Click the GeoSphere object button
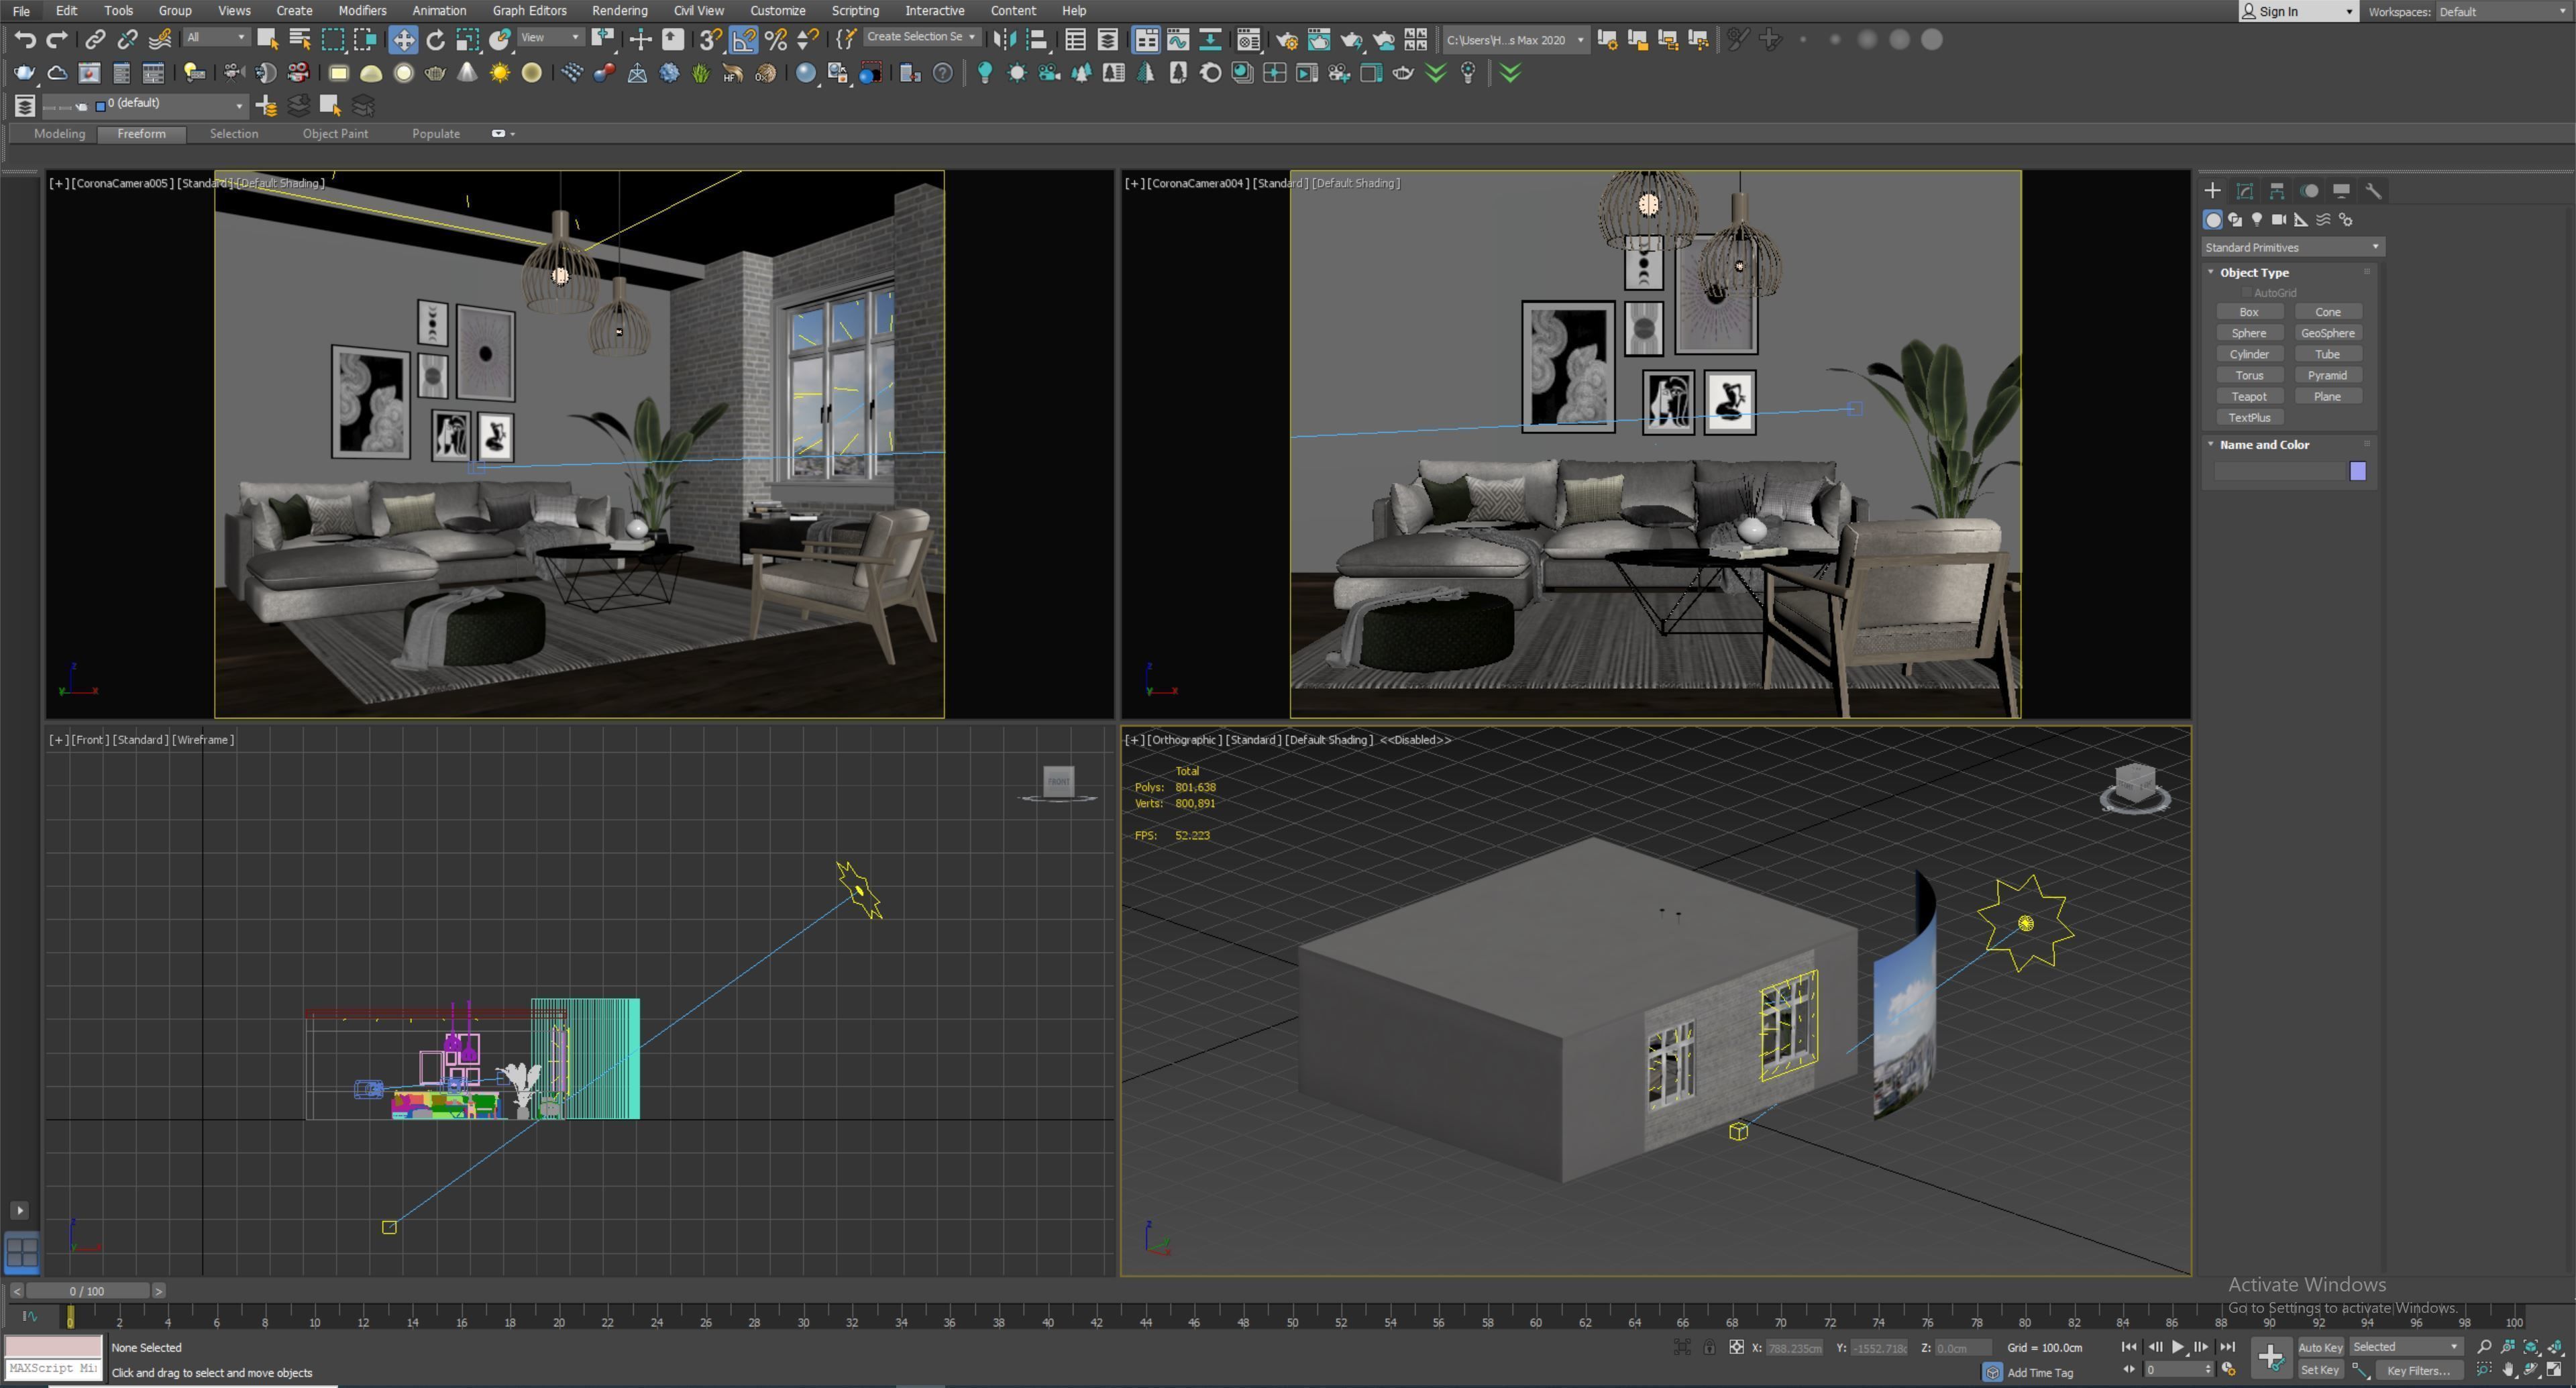Screen dimensions: 2576x1388 click(x=2327, y=333)
